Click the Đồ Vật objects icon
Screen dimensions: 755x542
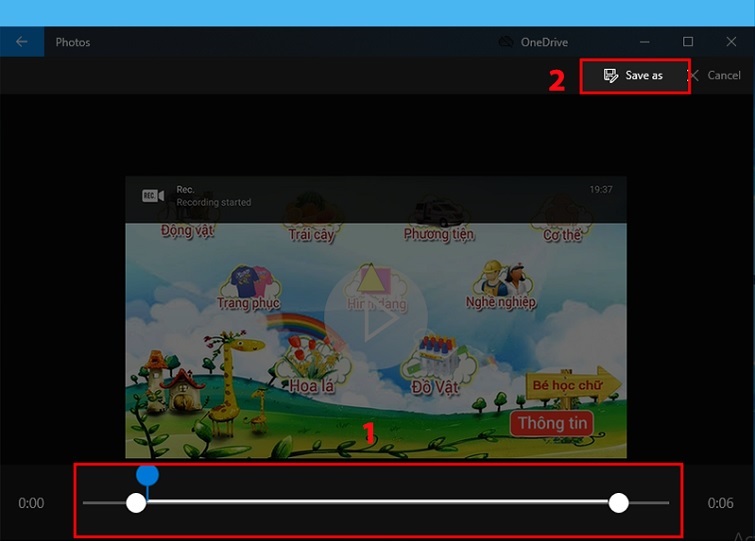(x=437, y=366)
